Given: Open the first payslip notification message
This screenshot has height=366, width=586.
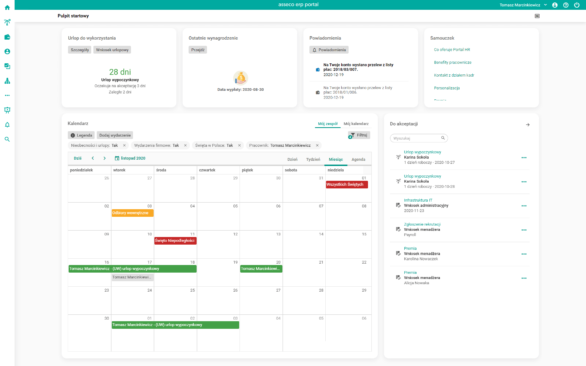Looking at the screenshot, I should point(358,70).
